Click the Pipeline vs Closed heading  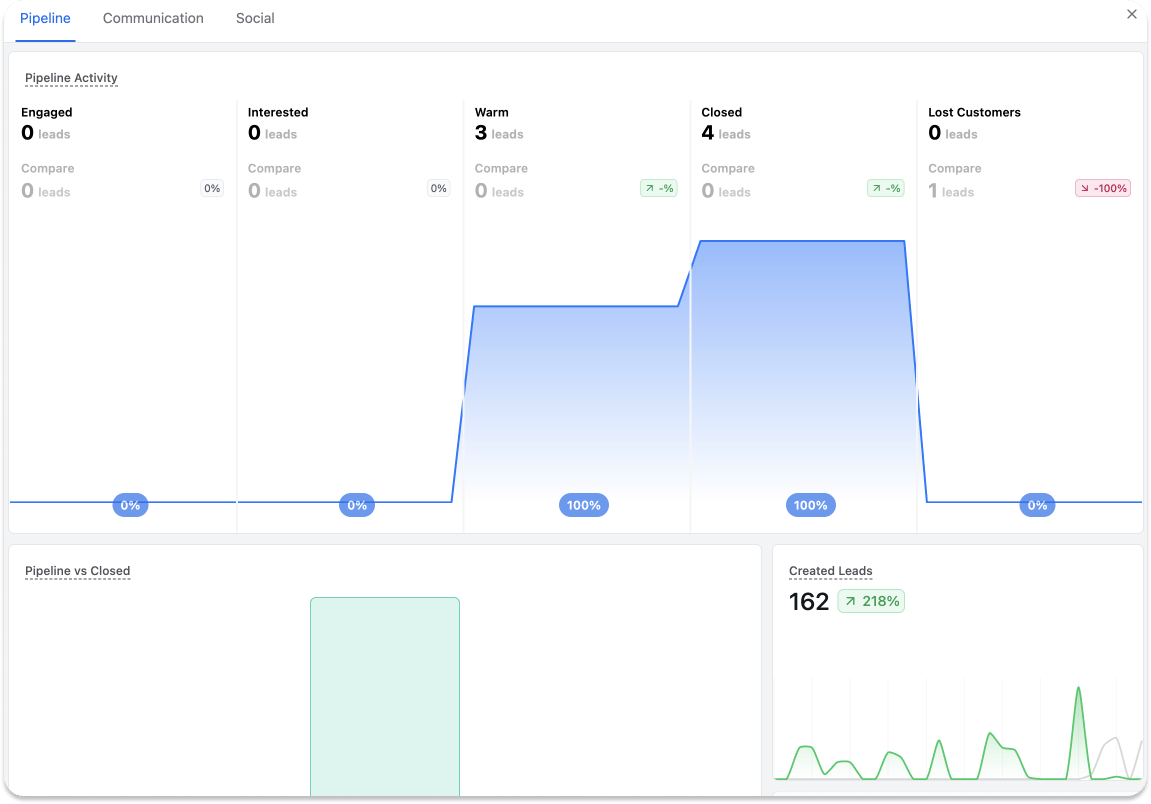pyautogui.click(x=77, y=571)
